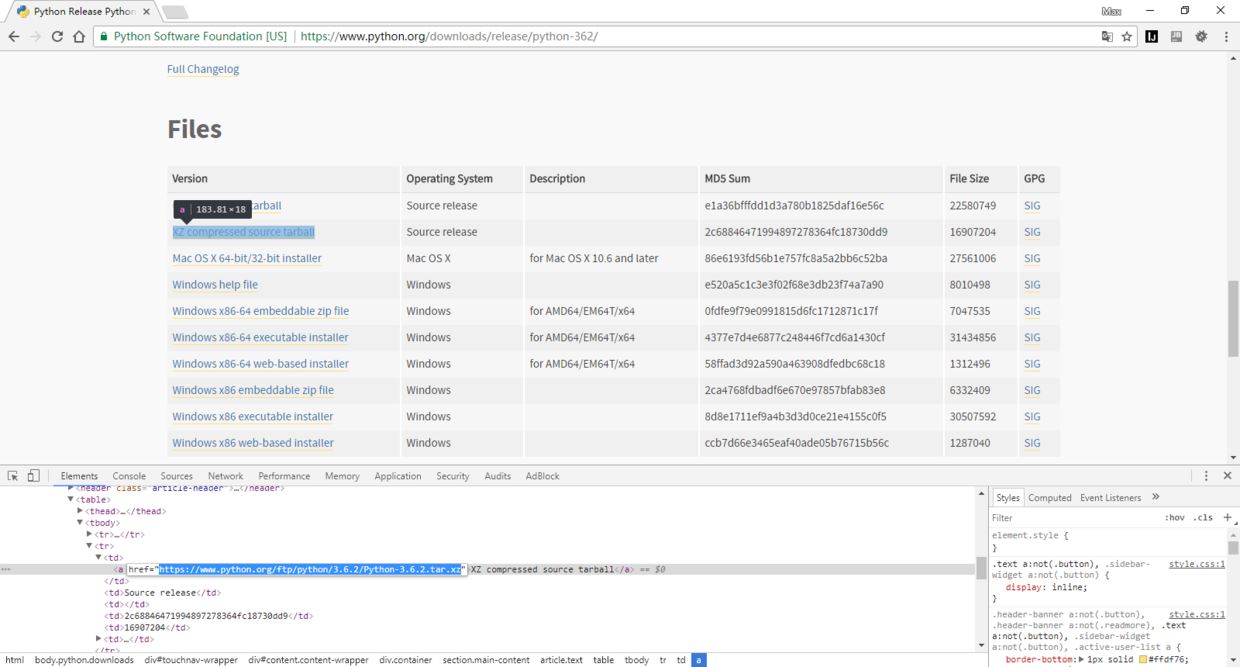
Task: Select section.main-content breadcrumb
Action: [x=486, y=660]
